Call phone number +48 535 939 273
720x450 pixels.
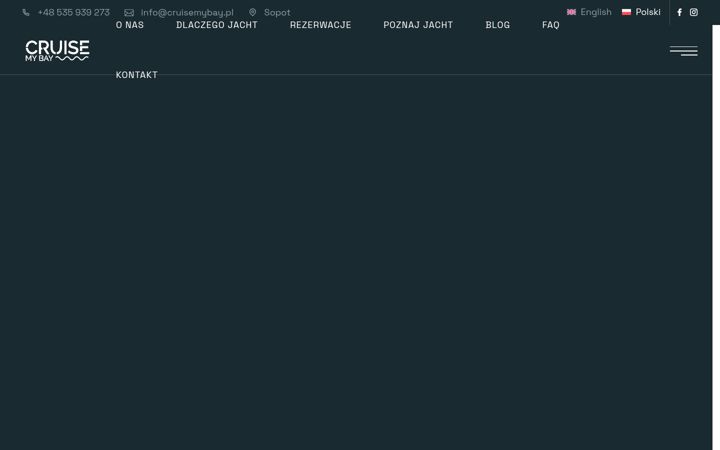(73, 12)
